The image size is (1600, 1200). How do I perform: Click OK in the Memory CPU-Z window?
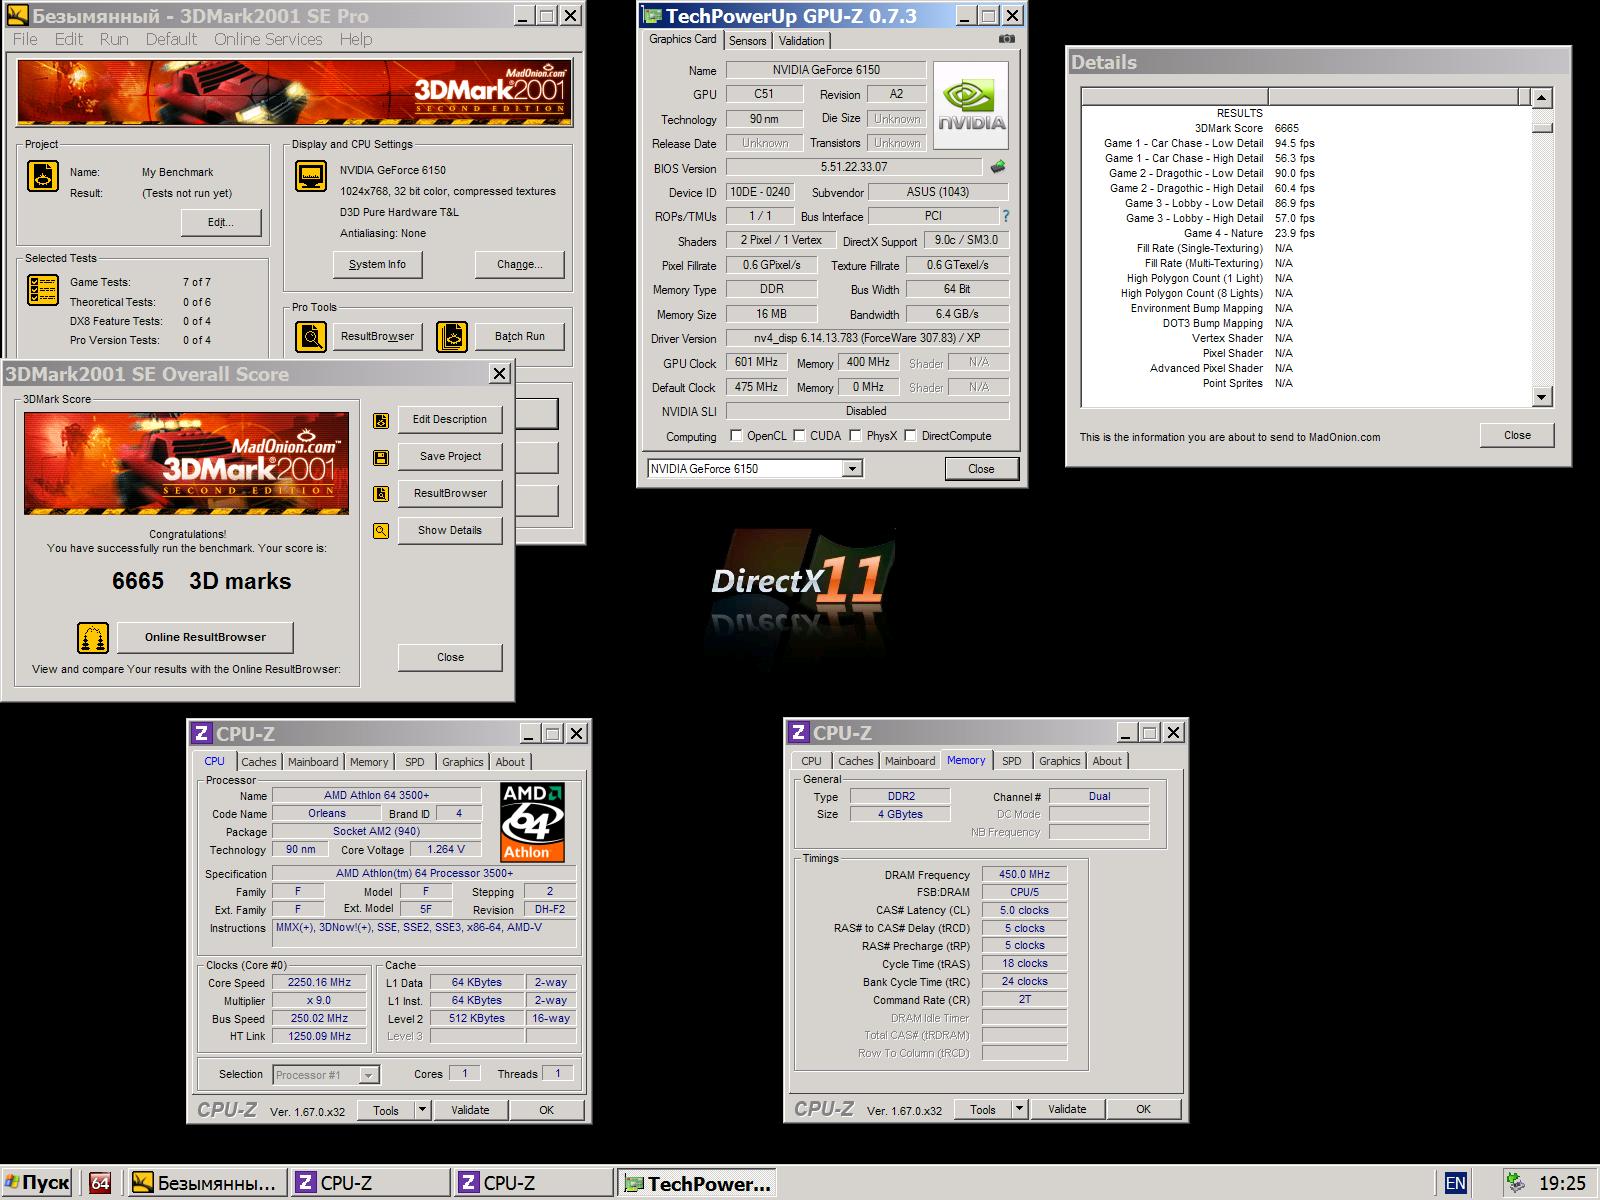(x=1143, y=1109)
